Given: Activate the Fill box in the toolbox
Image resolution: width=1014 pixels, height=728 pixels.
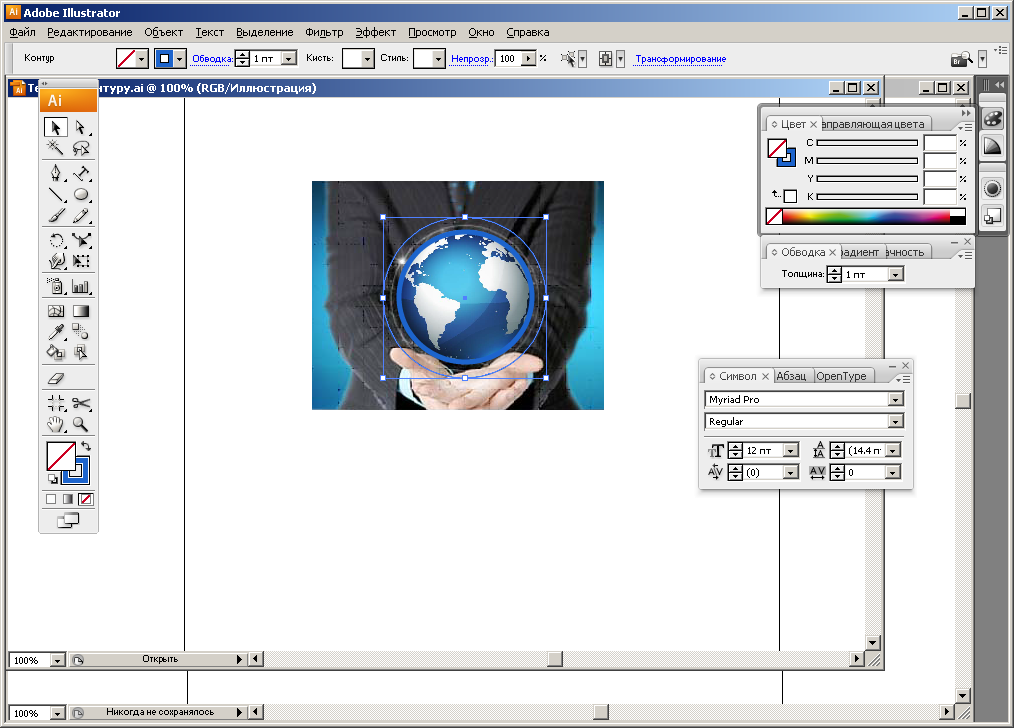Looking at the screenshot, I should point(61,456).
